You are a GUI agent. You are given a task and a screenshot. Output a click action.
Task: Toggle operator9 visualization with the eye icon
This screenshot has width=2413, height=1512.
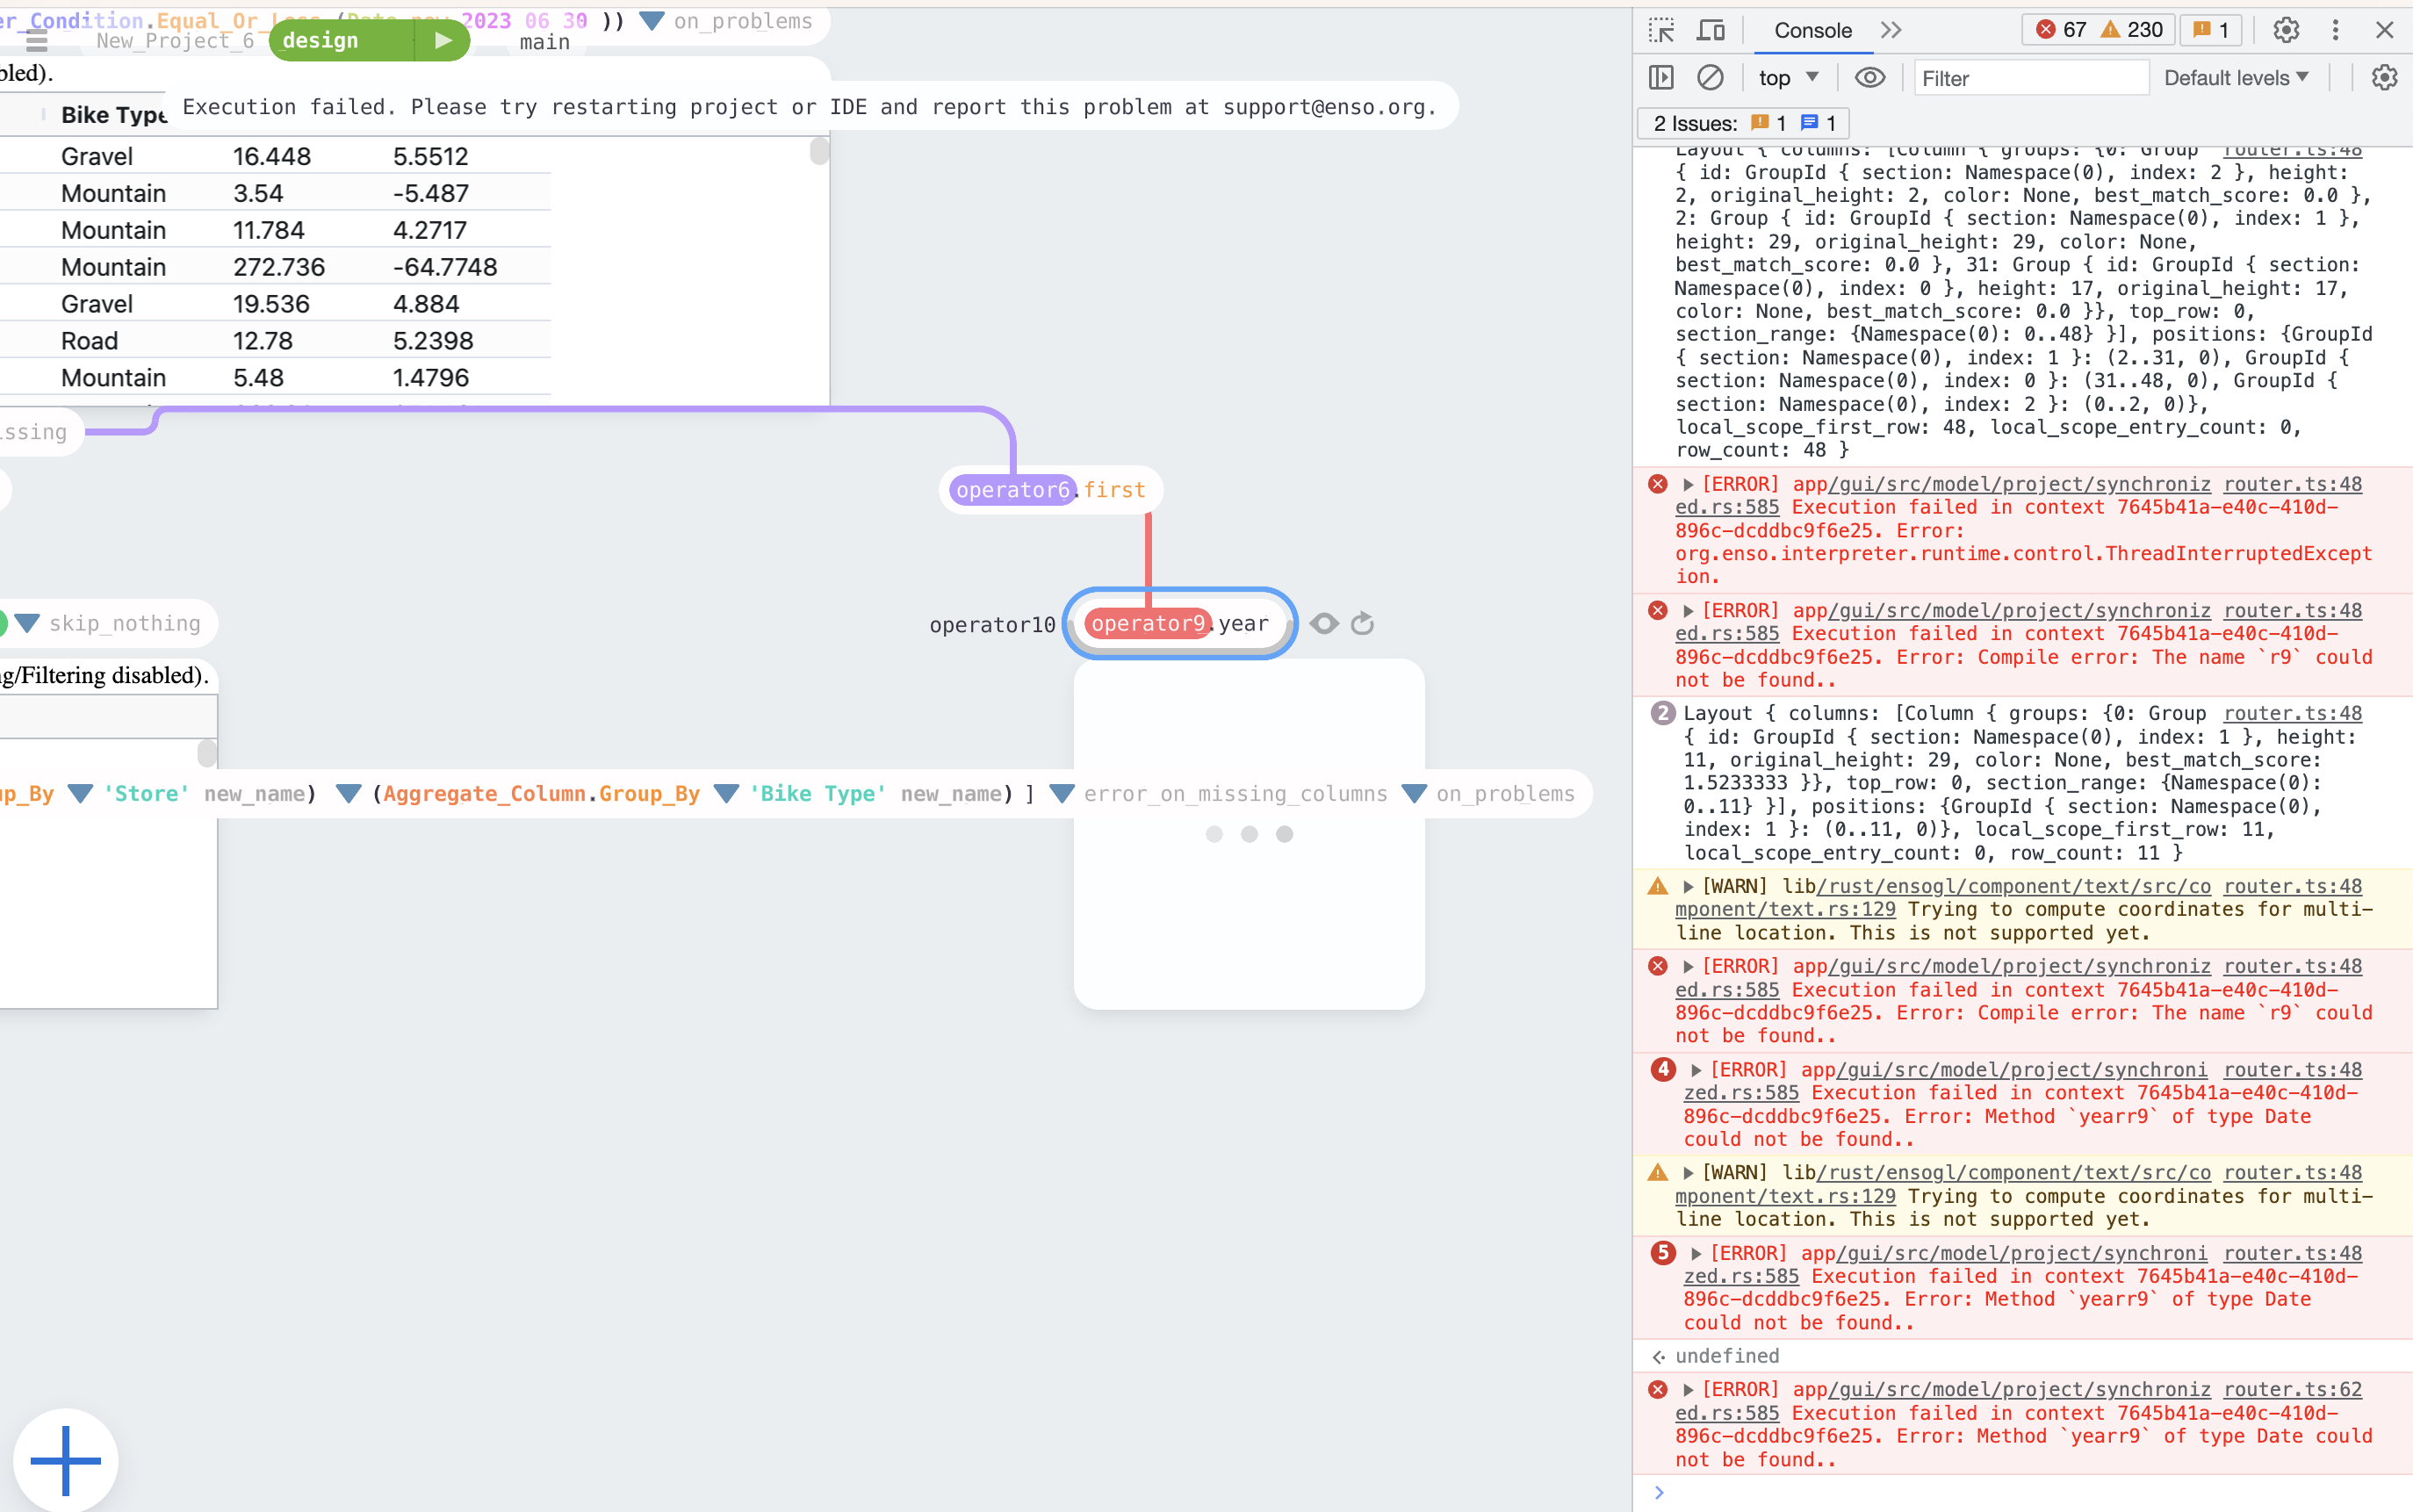[1324, 623]
